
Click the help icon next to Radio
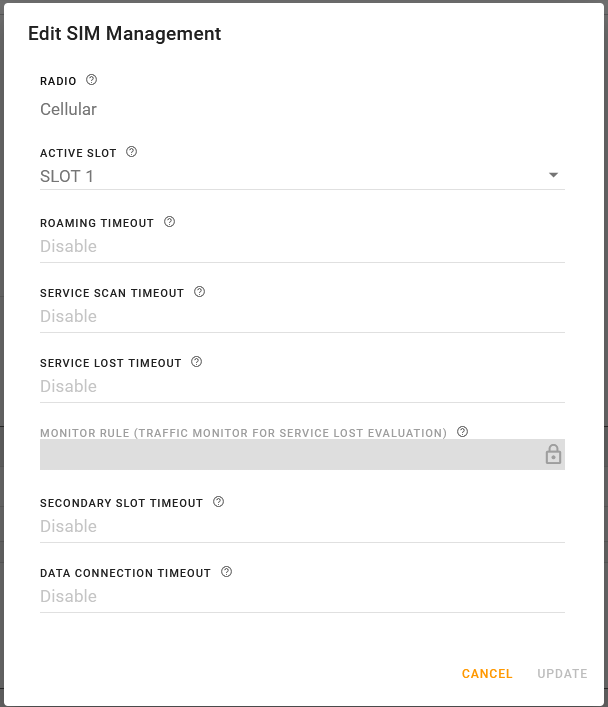tap(92, 80)
